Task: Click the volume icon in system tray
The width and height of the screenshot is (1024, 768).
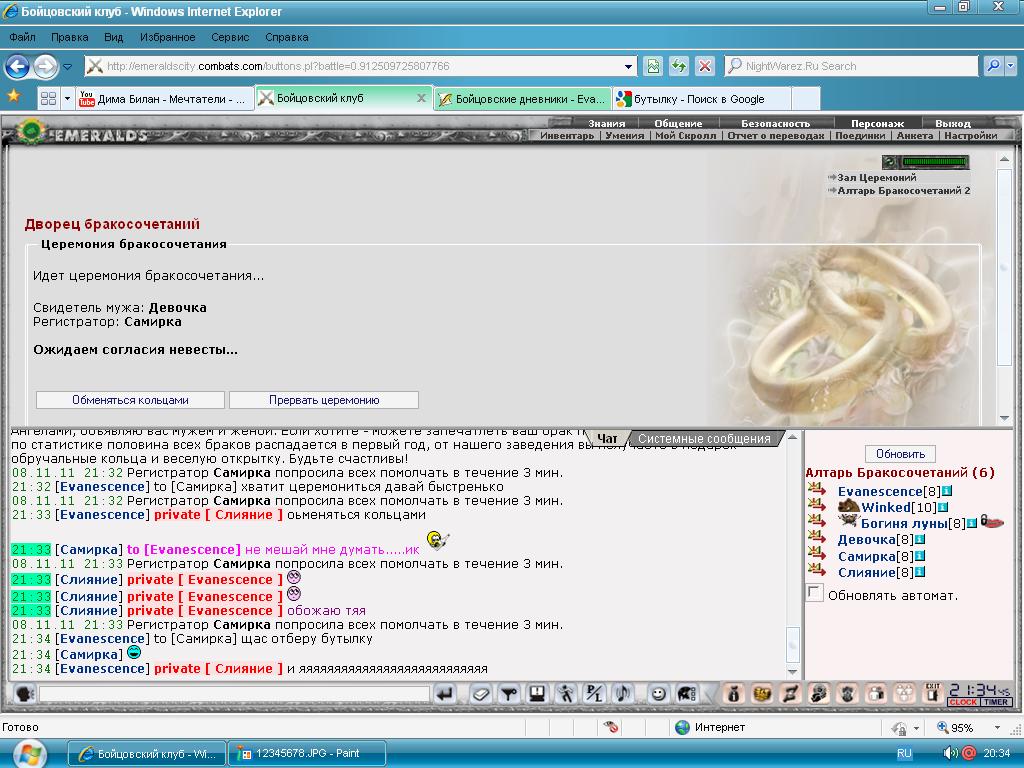Action: point(950,753)
